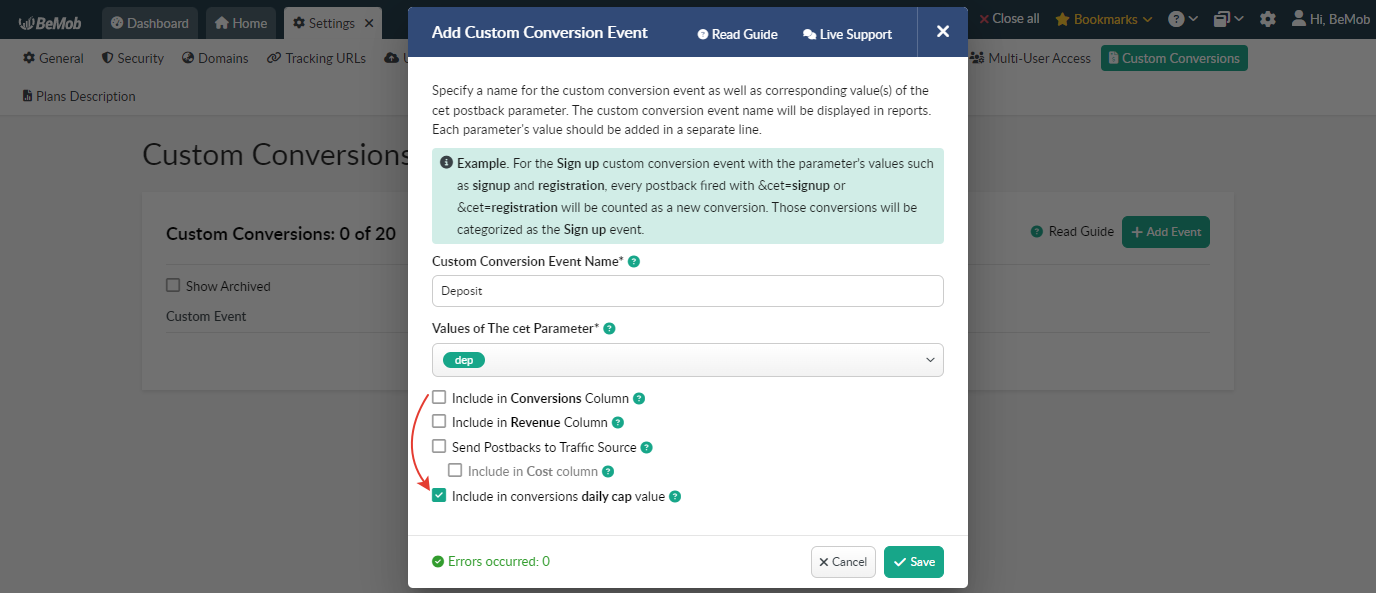Remove the dep parameter value chip
The image size is (1376, 593).
(462, 359)
